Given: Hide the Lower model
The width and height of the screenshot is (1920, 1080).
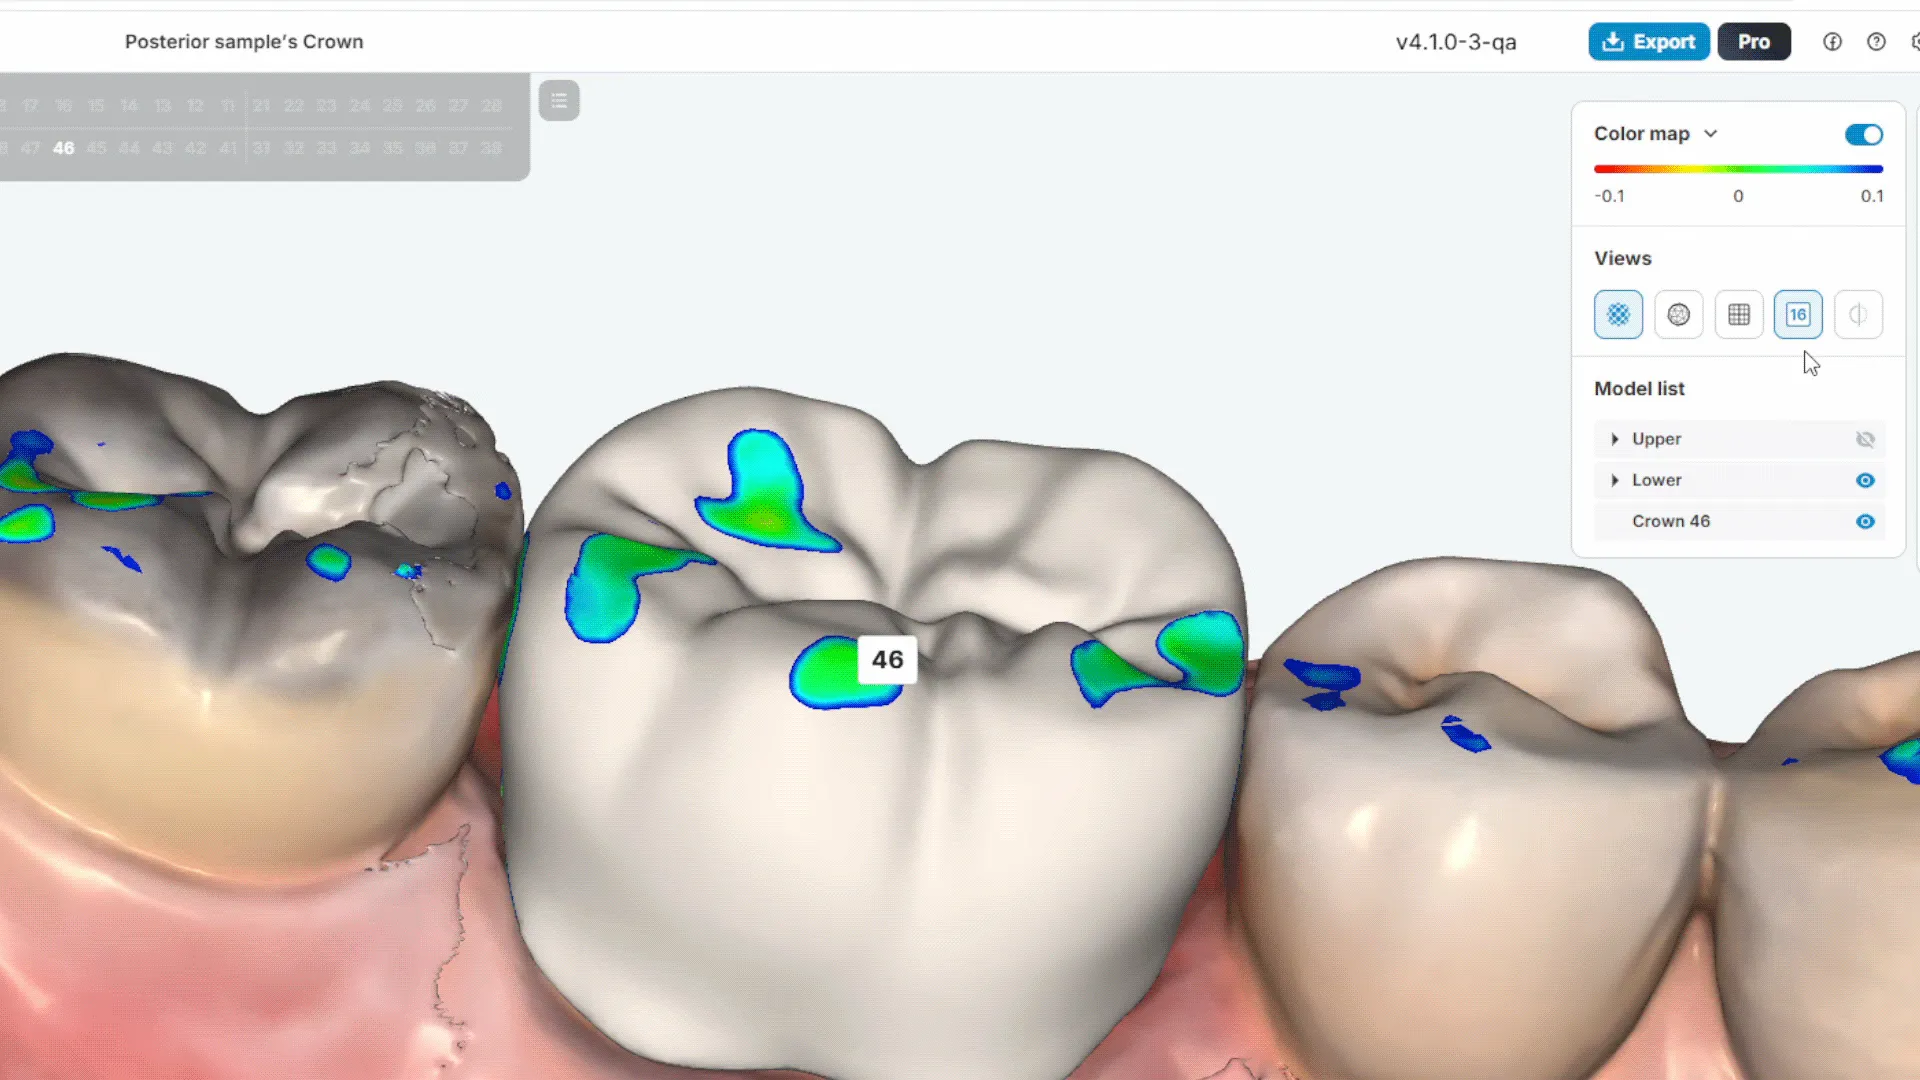Looking at the screenshot, I should pos(1865,480).
